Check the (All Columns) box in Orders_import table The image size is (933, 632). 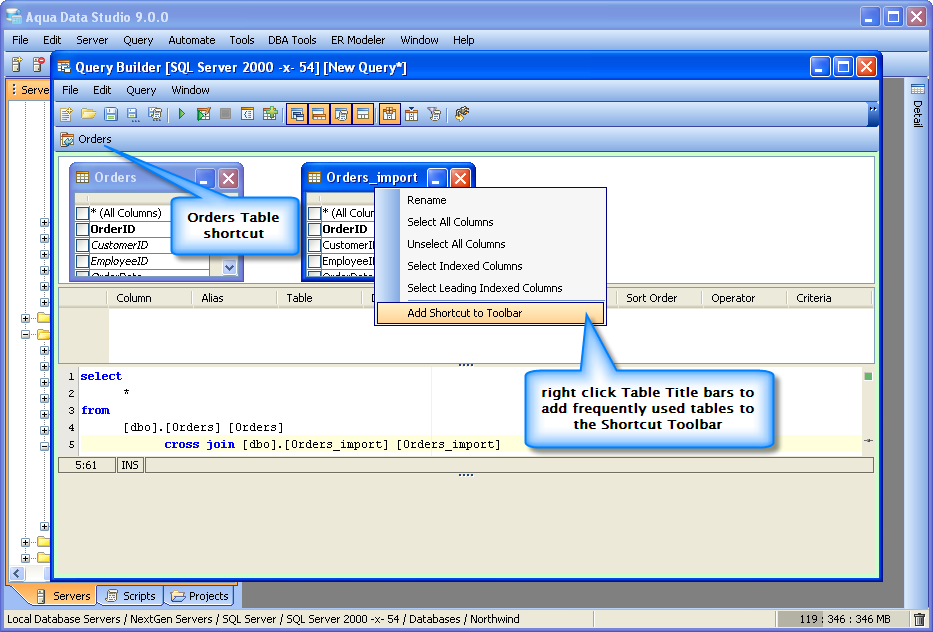[314, 213]
